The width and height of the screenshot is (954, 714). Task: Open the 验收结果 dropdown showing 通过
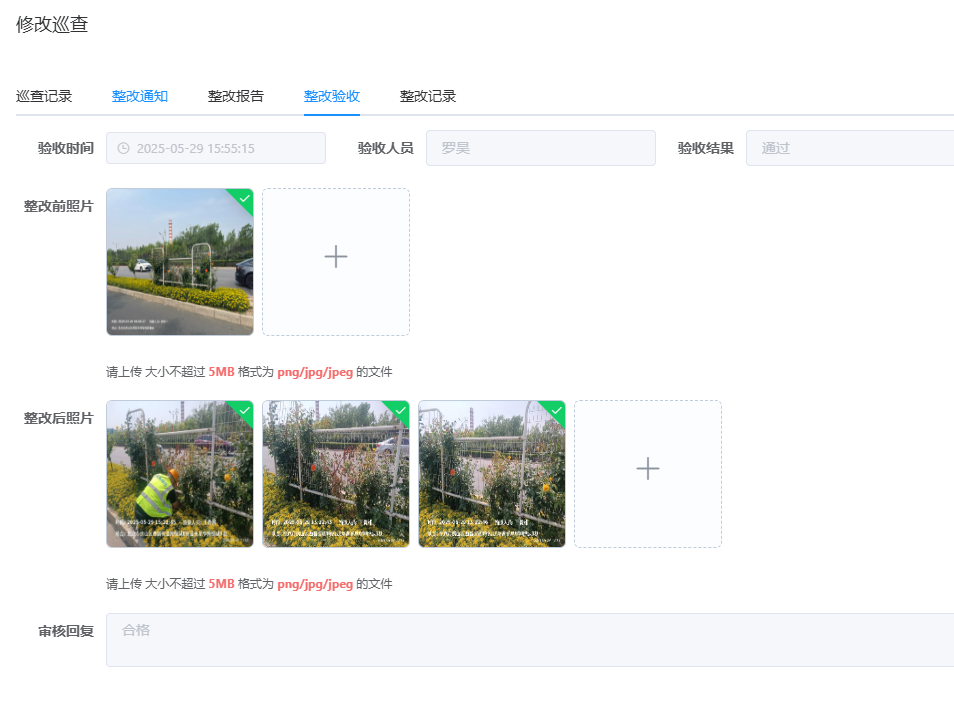(850, 148)
